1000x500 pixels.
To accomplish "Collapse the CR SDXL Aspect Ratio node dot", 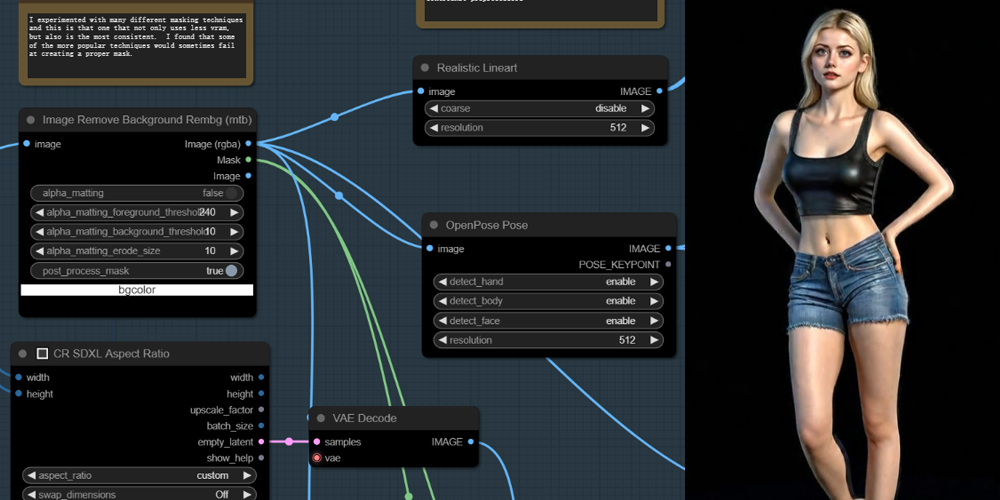I will (23, 353).
